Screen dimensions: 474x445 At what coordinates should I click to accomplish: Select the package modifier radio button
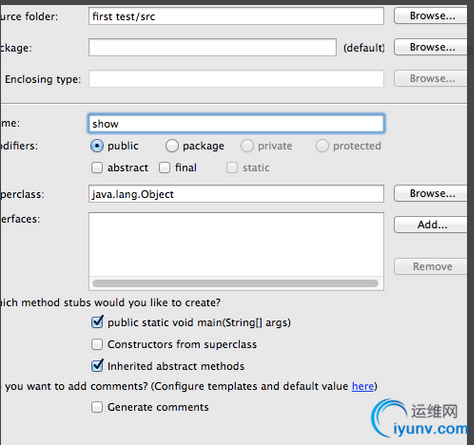[172, 146]
